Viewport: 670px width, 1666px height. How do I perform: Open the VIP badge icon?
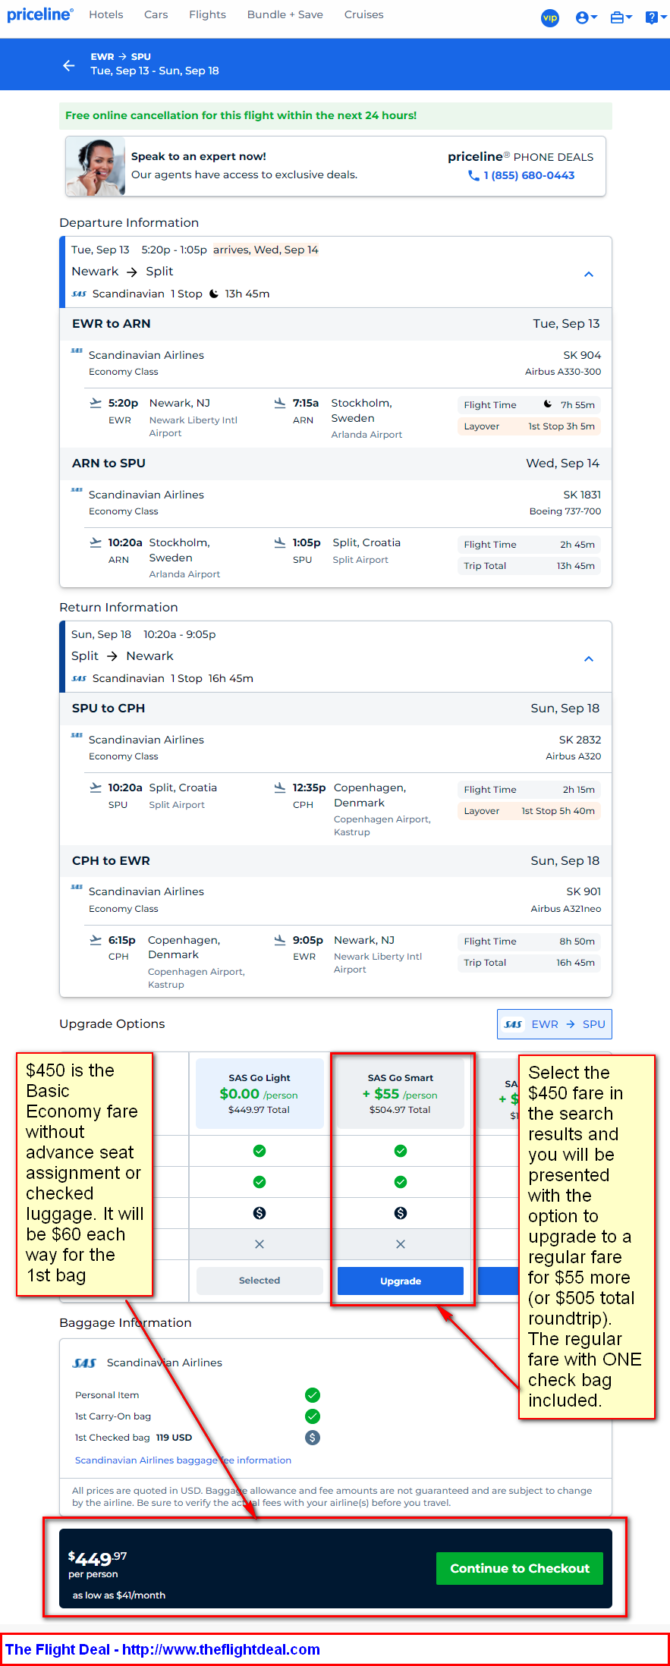pyautogui.click(x=550, y=18)
